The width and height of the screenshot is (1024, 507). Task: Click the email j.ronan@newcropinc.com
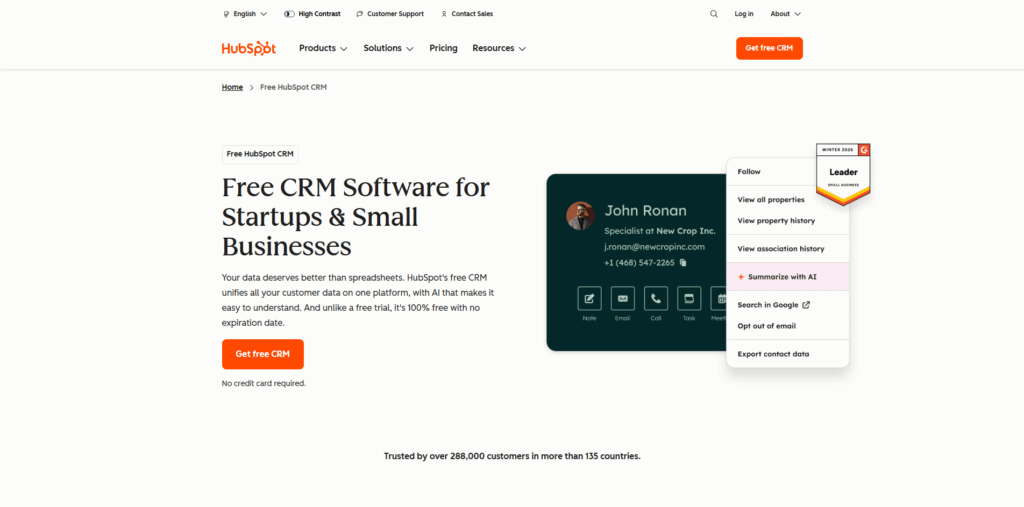coord(654,247)
